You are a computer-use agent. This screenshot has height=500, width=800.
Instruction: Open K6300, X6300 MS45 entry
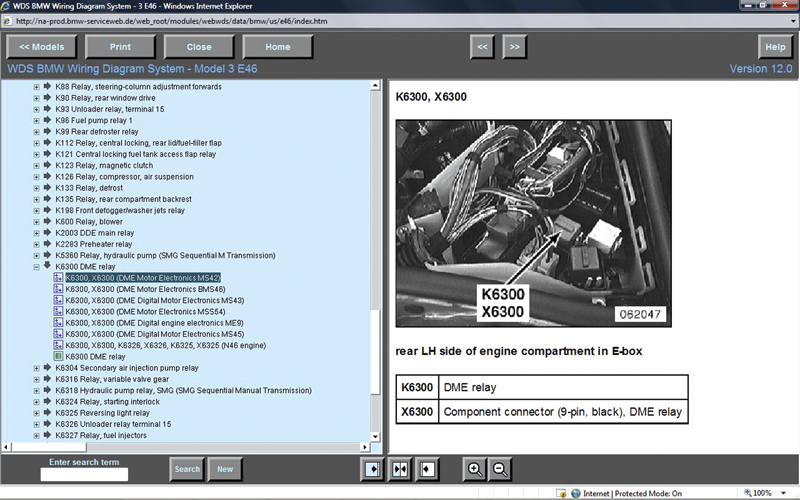click(x=155, y=334)
